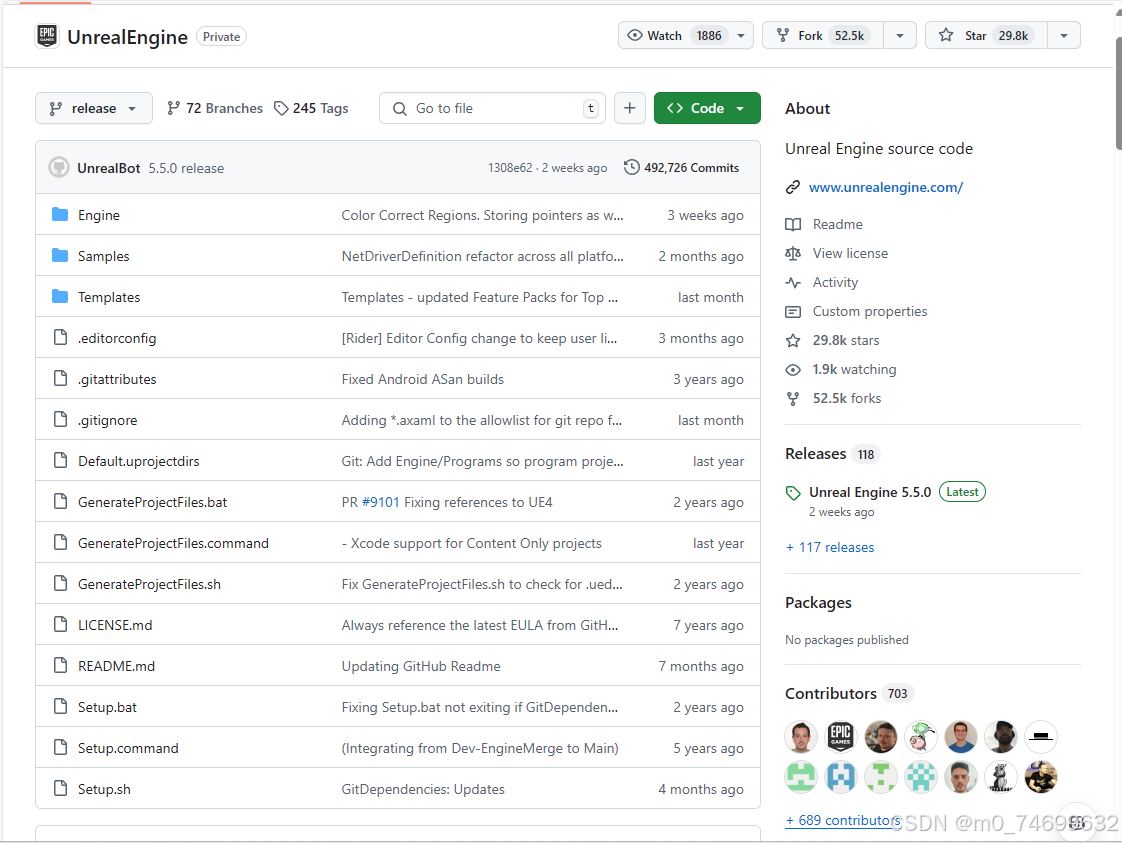
Task: Open the README.md file
Action: 117,666
